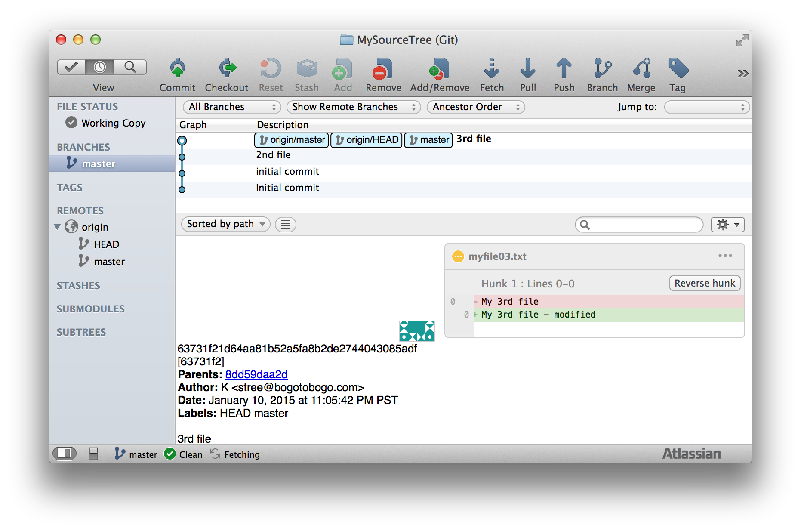
Task: Collapse the origin remote tree
Action: [x=57, y=226]
